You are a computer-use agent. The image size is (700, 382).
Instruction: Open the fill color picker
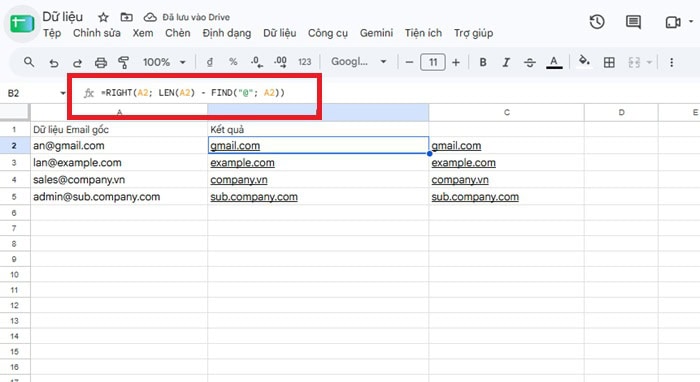click(584, 60)
